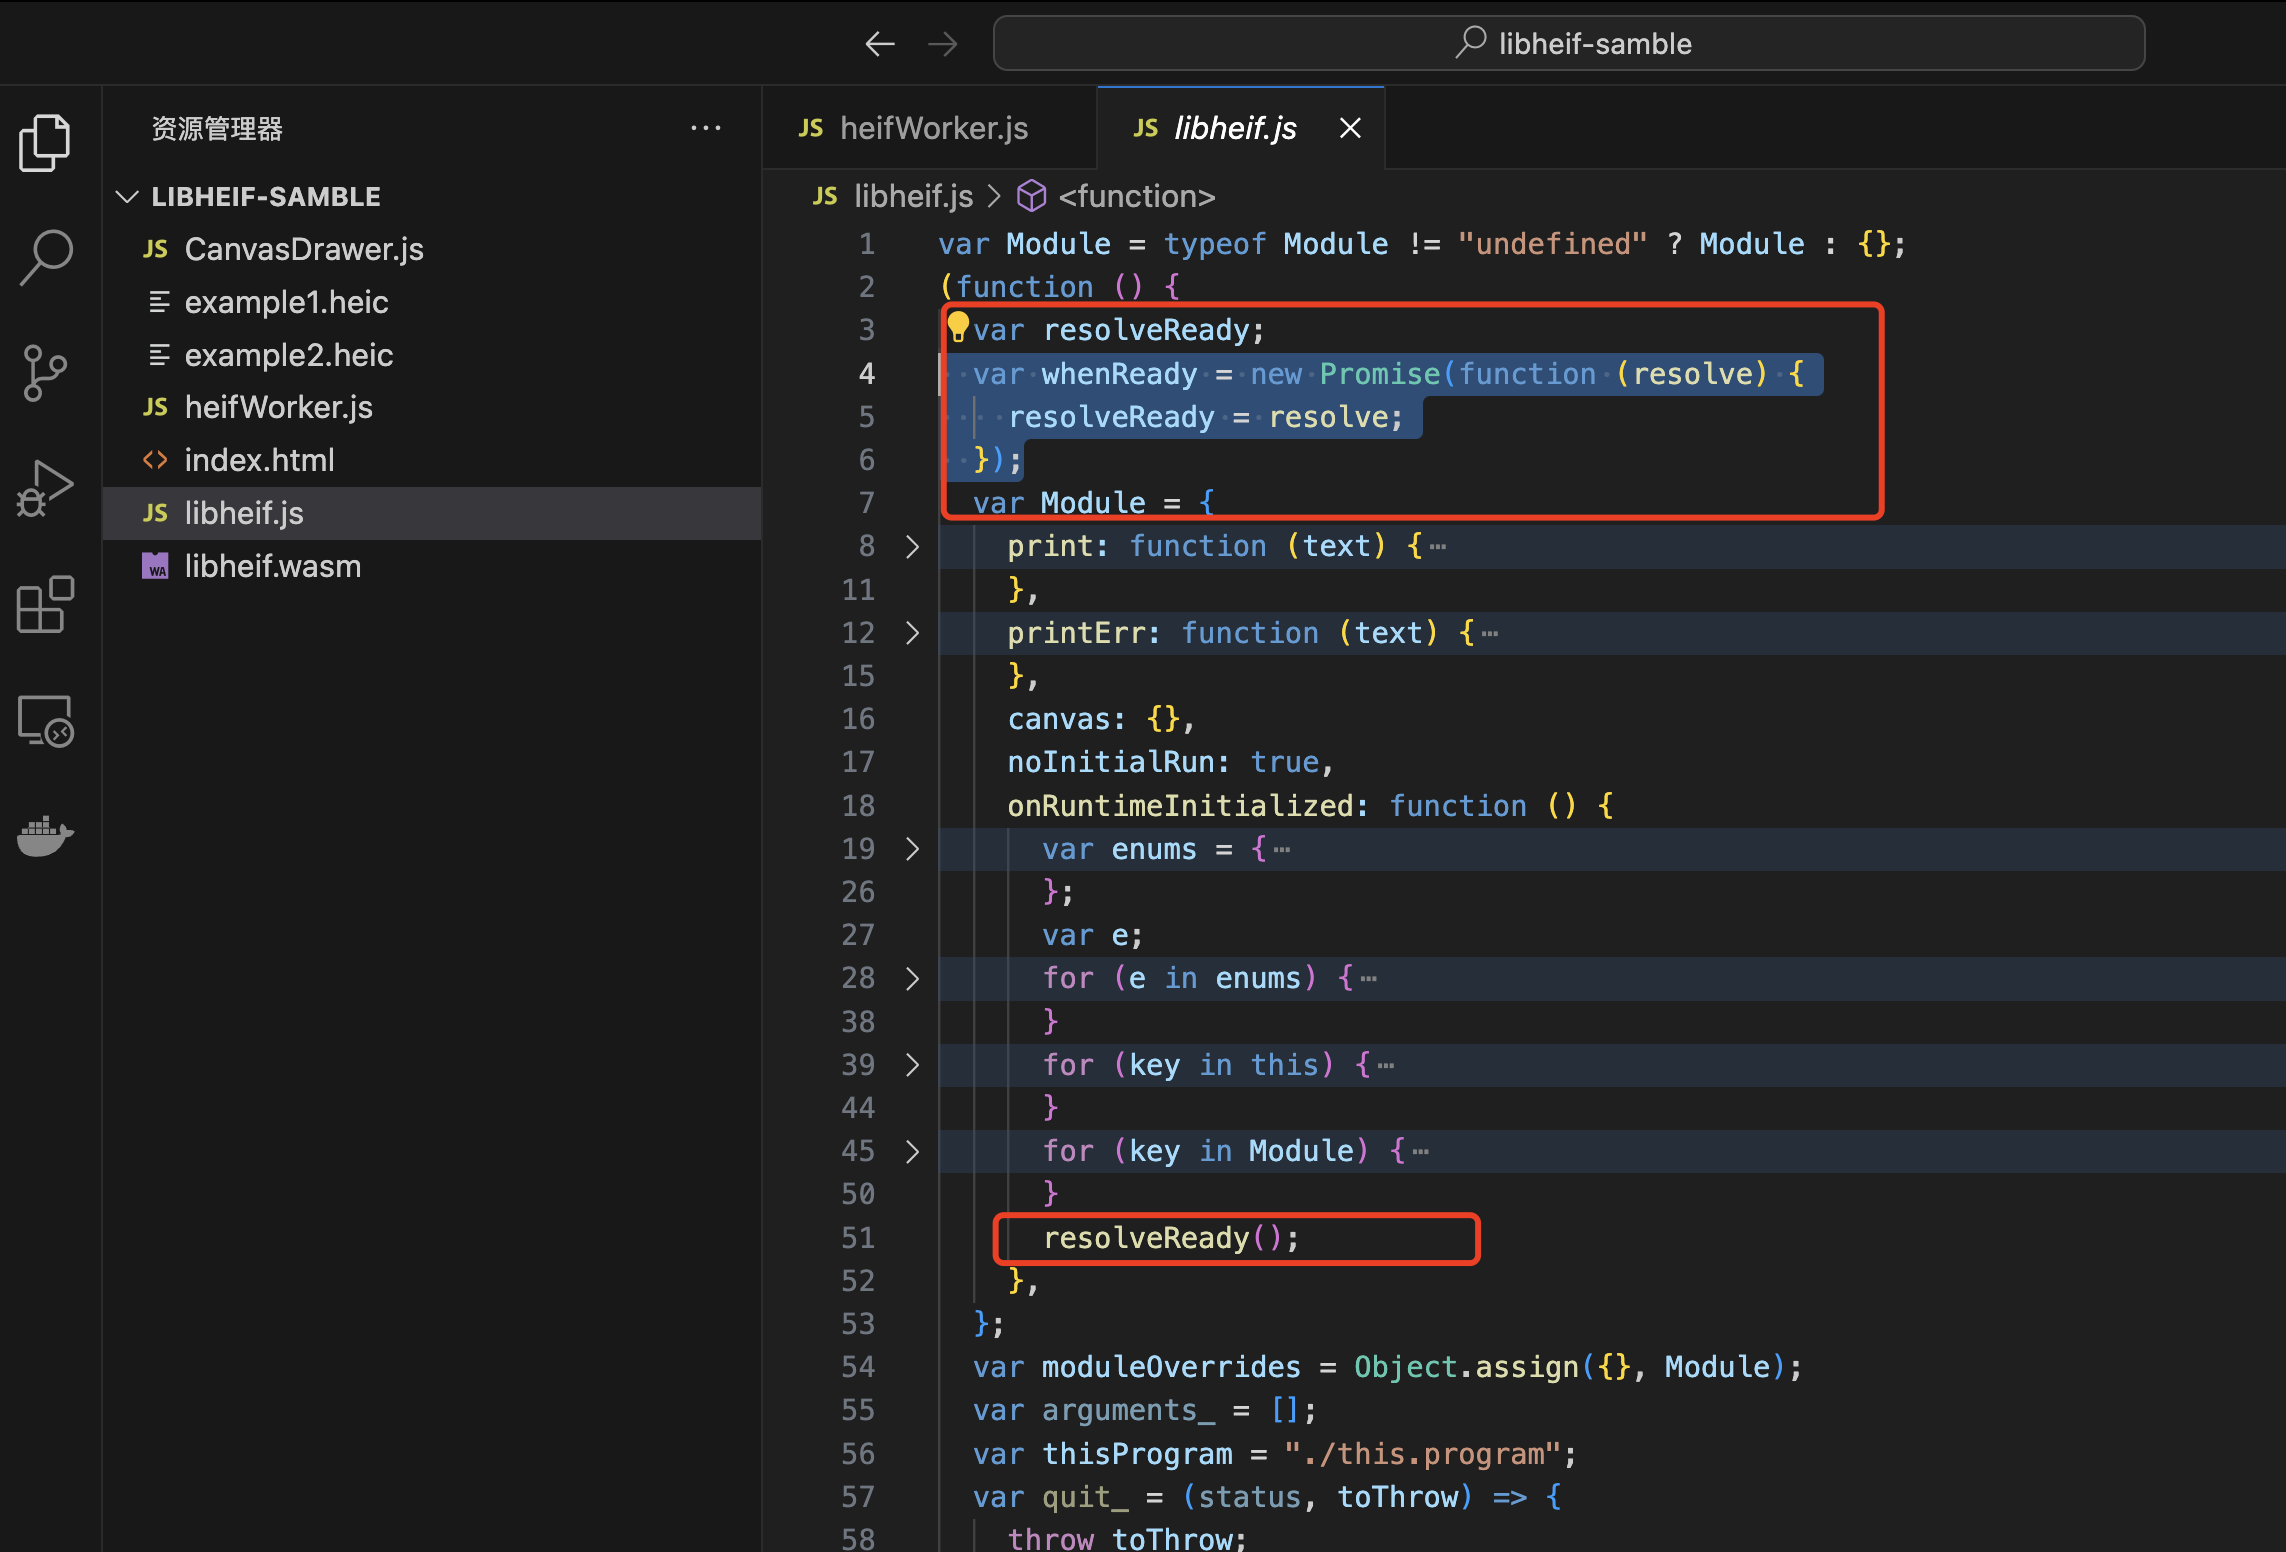Expand the folded printErr function at line 12

tap(912, 633)
